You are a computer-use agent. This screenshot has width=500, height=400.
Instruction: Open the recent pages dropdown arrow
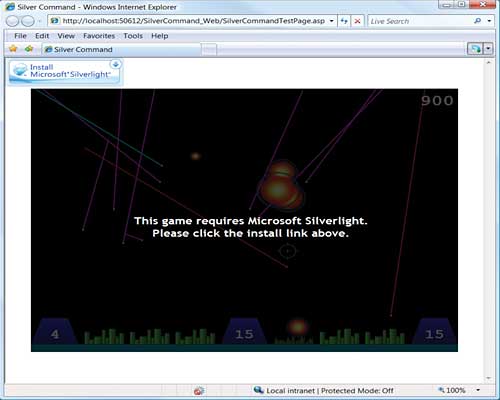tap(39, 21)
